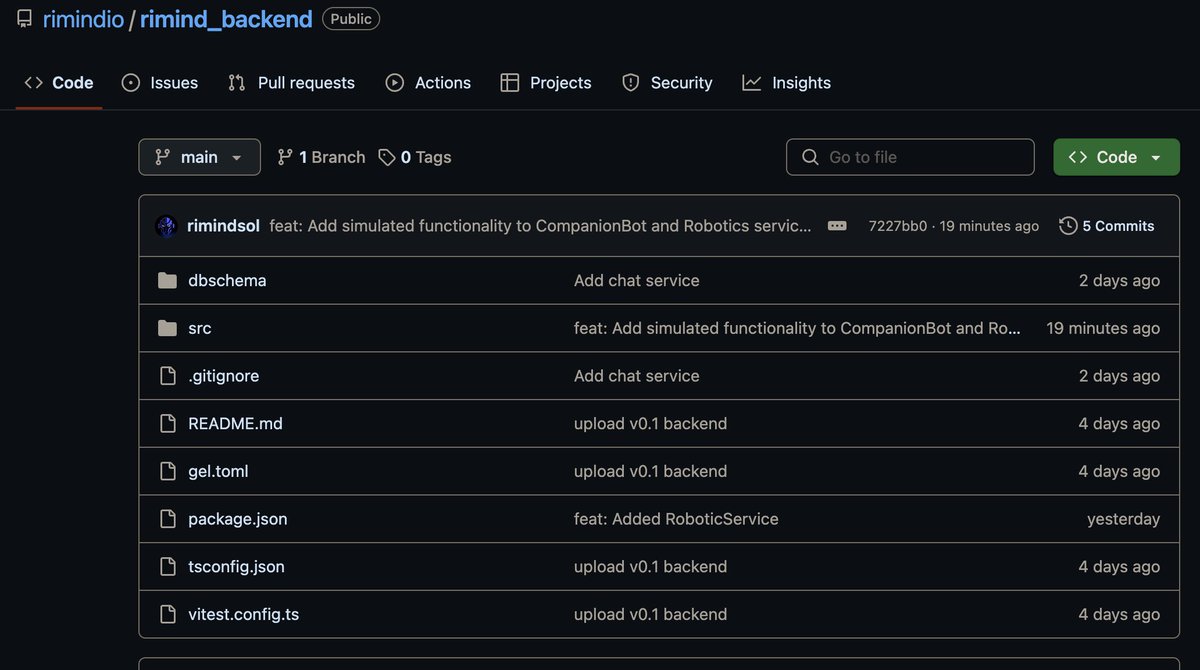Open the .gitignore file
This screenshot has height=670, width=1200.
point(223,376)
